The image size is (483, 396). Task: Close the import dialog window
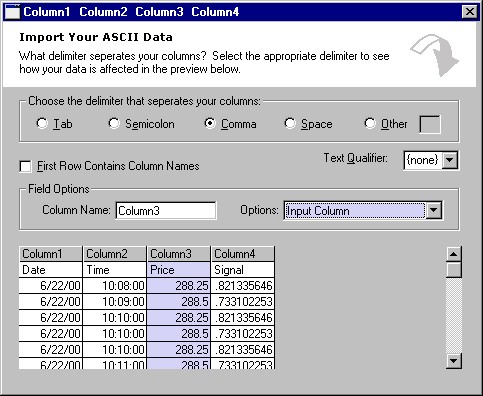[x=469, y=12]
